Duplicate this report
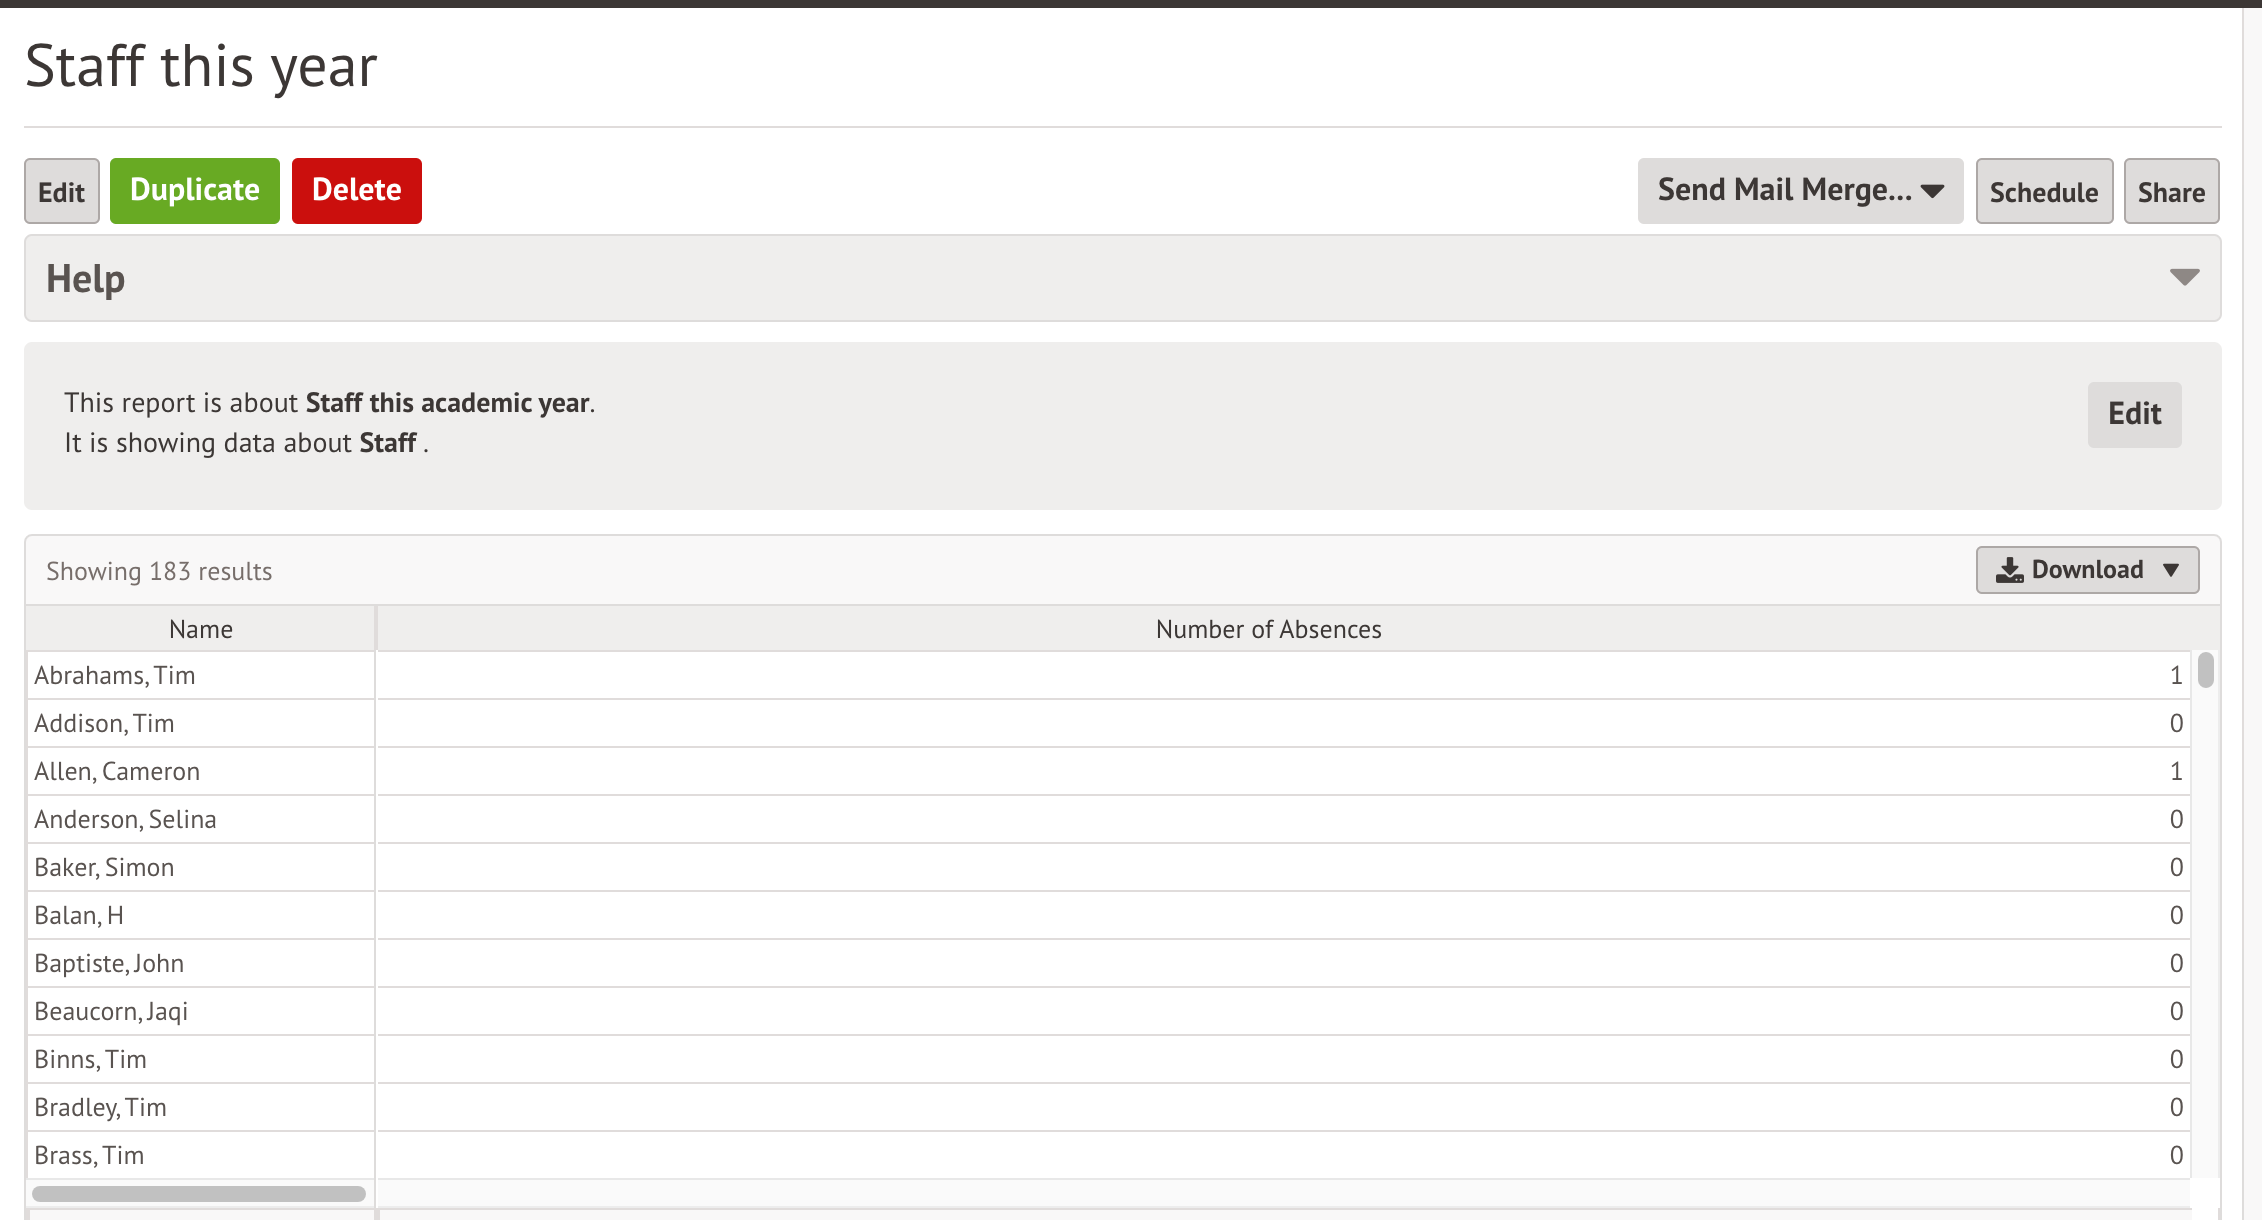This screenshot has height=1220, width=2262. click(195, 190)
